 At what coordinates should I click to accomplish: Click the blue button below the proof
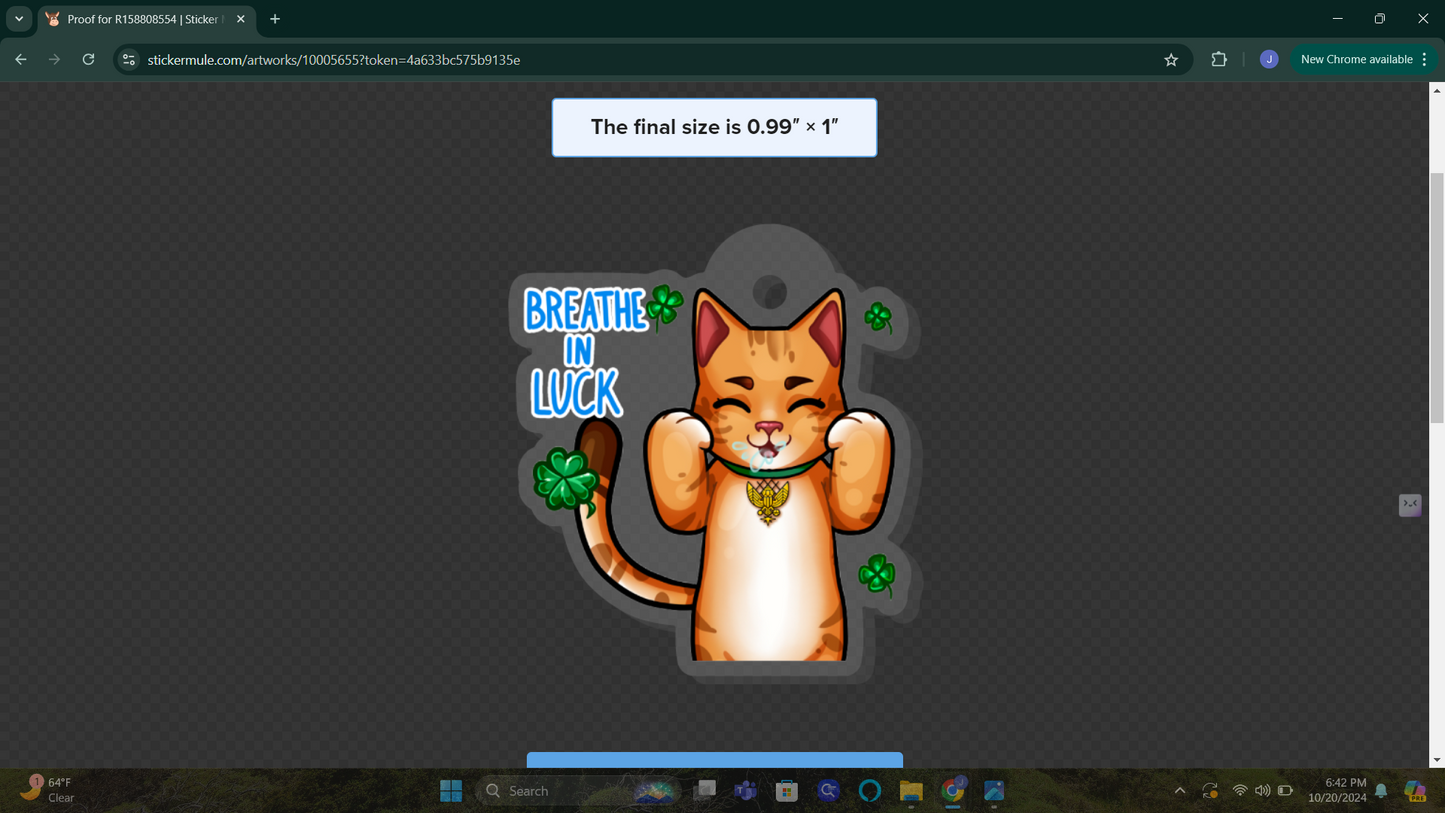click(x=714, y=760)
